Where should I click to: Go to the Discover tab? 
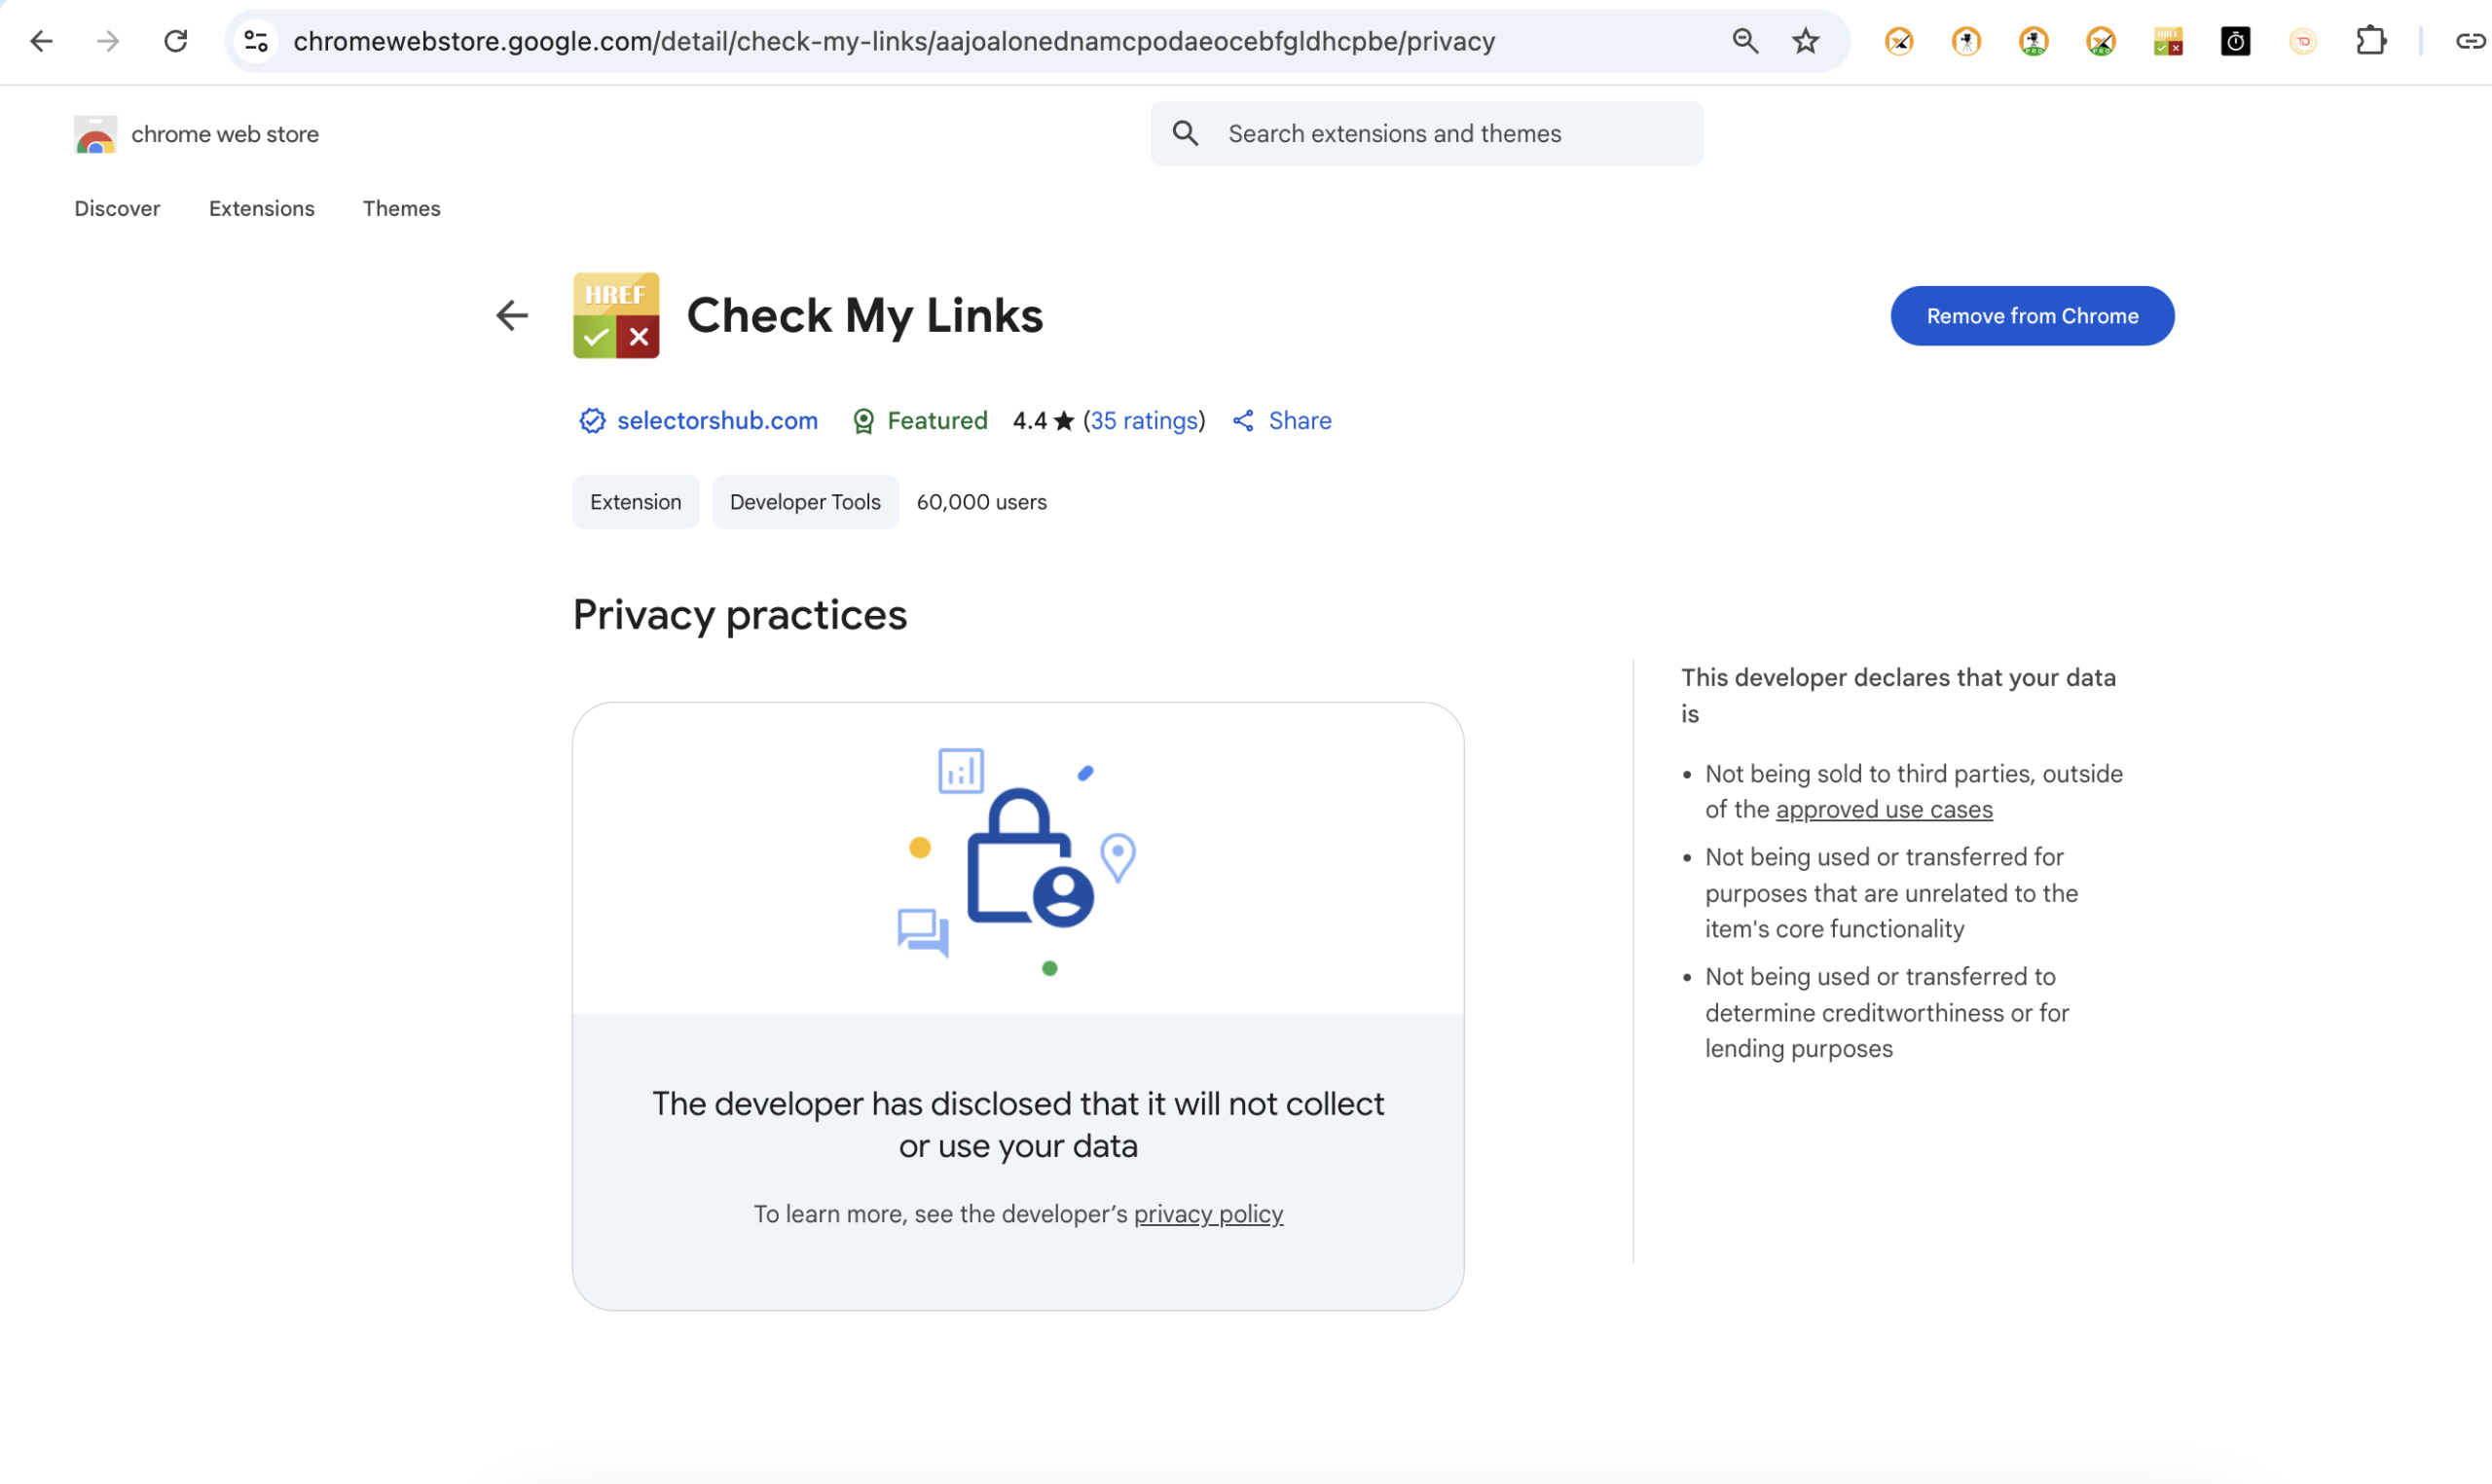tap(117, 208)
